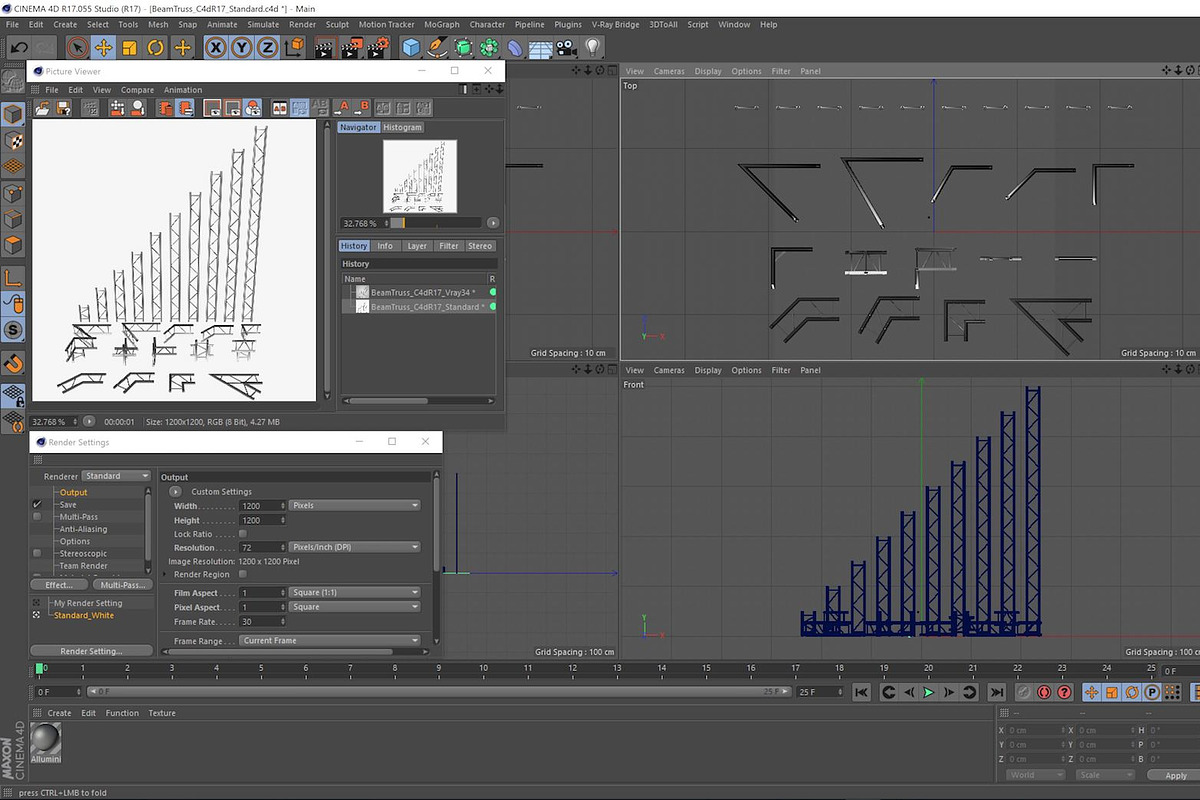Adjust the Picture Viewer Navigator zoom slider
This screenshot has height=800, width=1200.
pyautogui.click(x=436, y=223)
